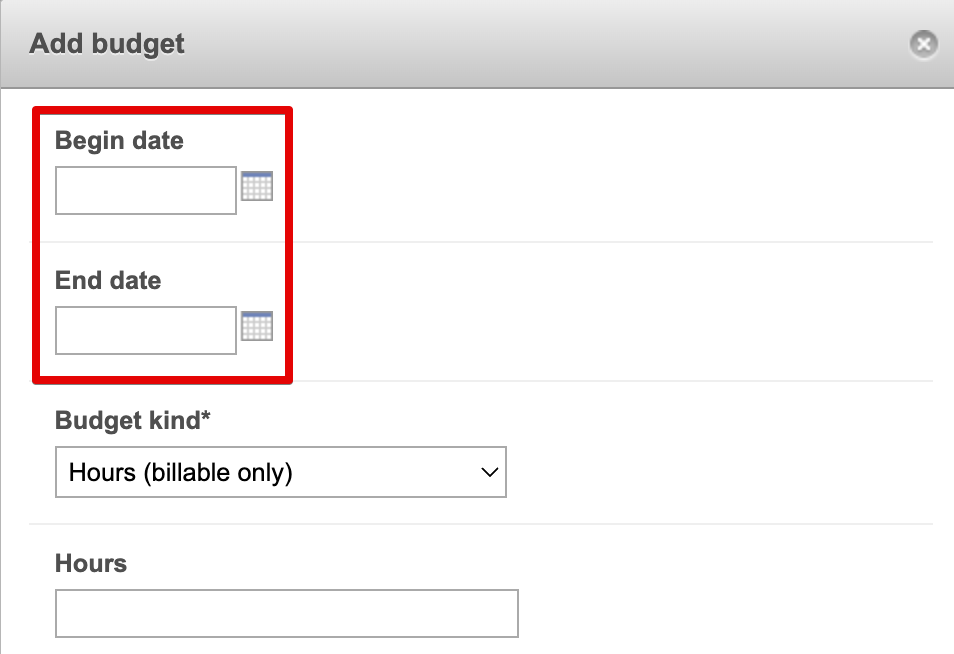The image size is (954, 654).
Task: Focus the Hours text field
Action: point(287,613)
